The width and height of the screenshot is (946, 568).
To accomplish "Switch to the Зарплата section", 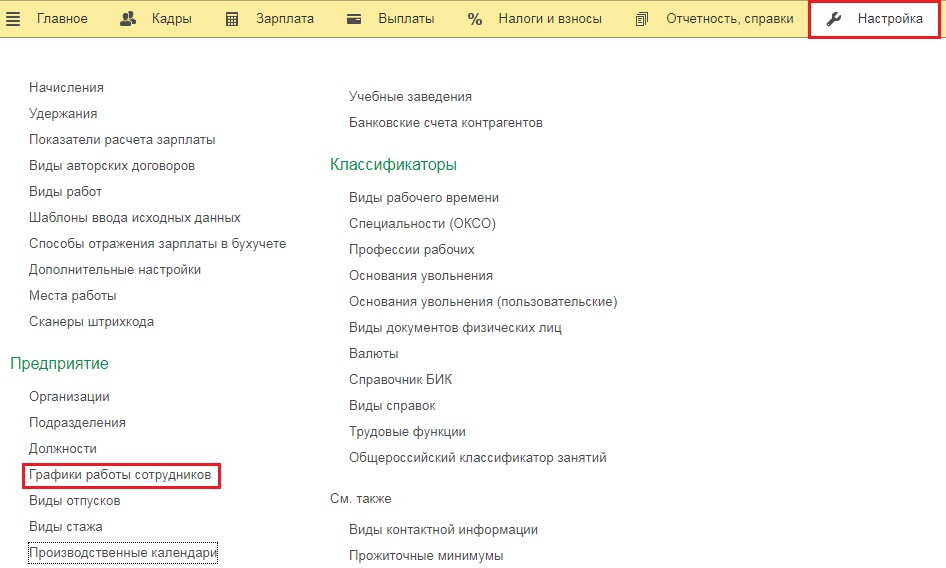I will point(284,19).
